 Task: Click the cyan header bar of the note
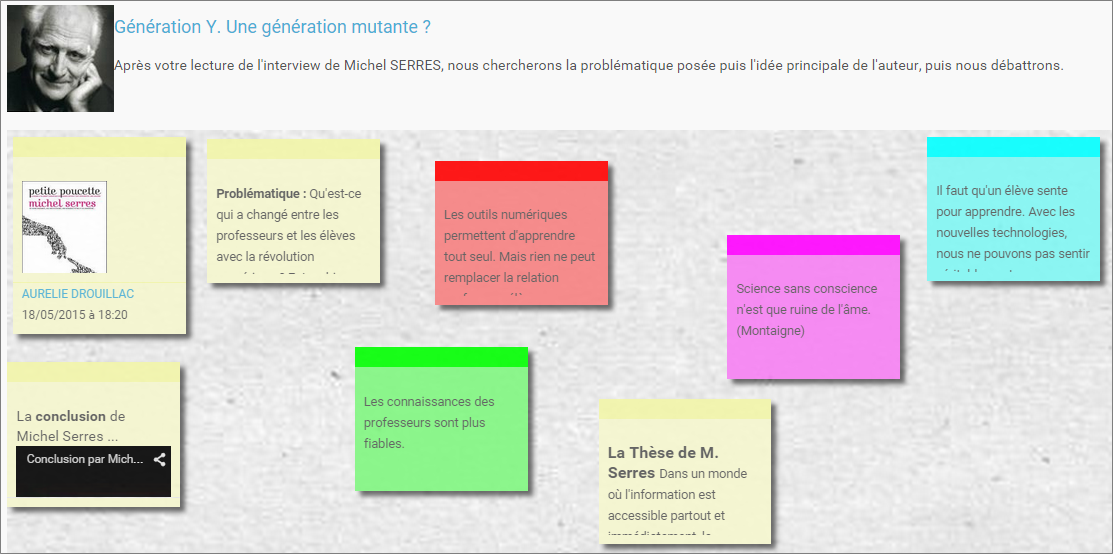(x=1013, y=147)
